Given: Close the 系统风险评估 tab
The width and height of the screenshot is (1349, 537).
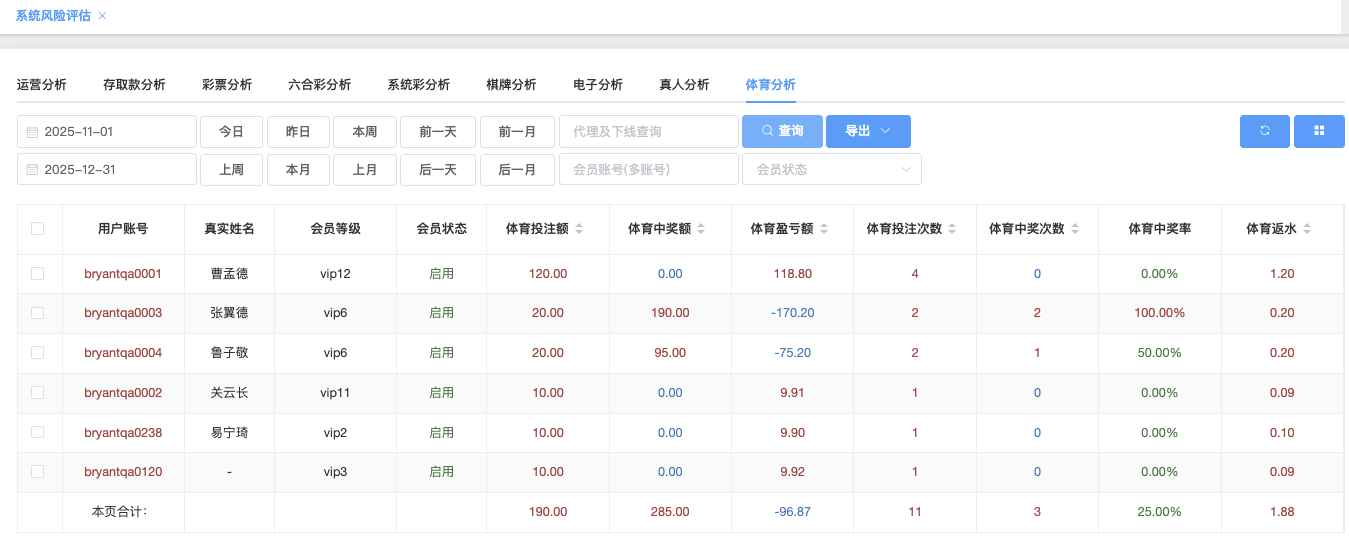Looking at the screenshot, I should tap(103, 16).
